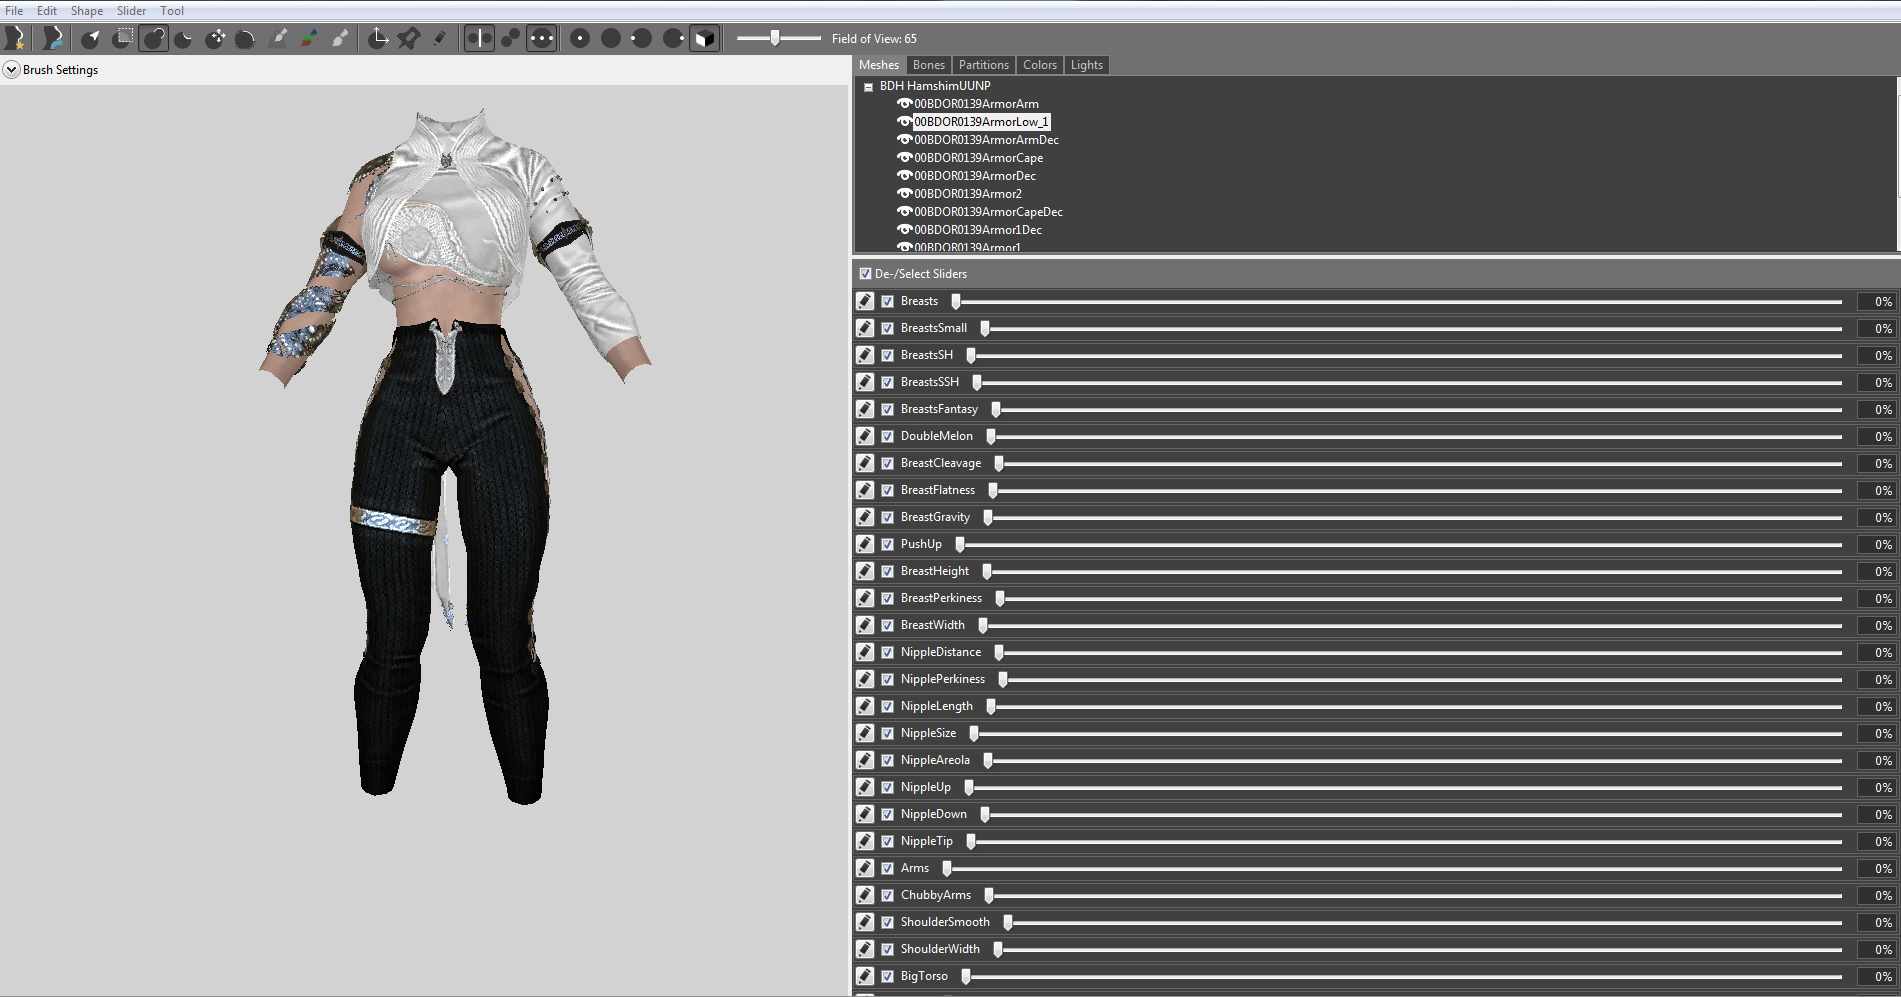
Task: Select the Alpha brush tool
Action: click(x=340, y=38)
